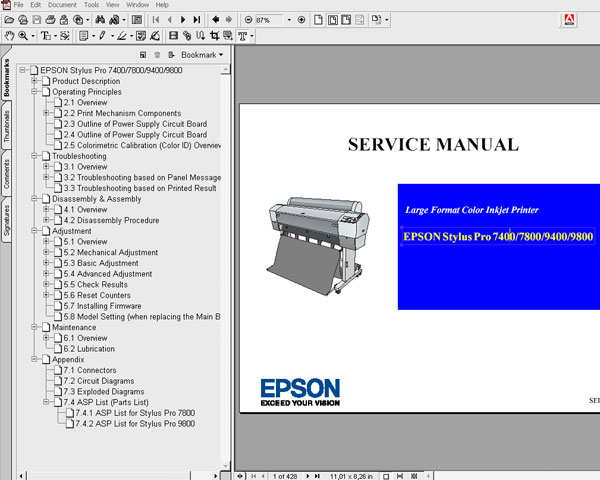Switch to the Comments side tab
This screenshot has width=600, height=480.
[7, 174]
